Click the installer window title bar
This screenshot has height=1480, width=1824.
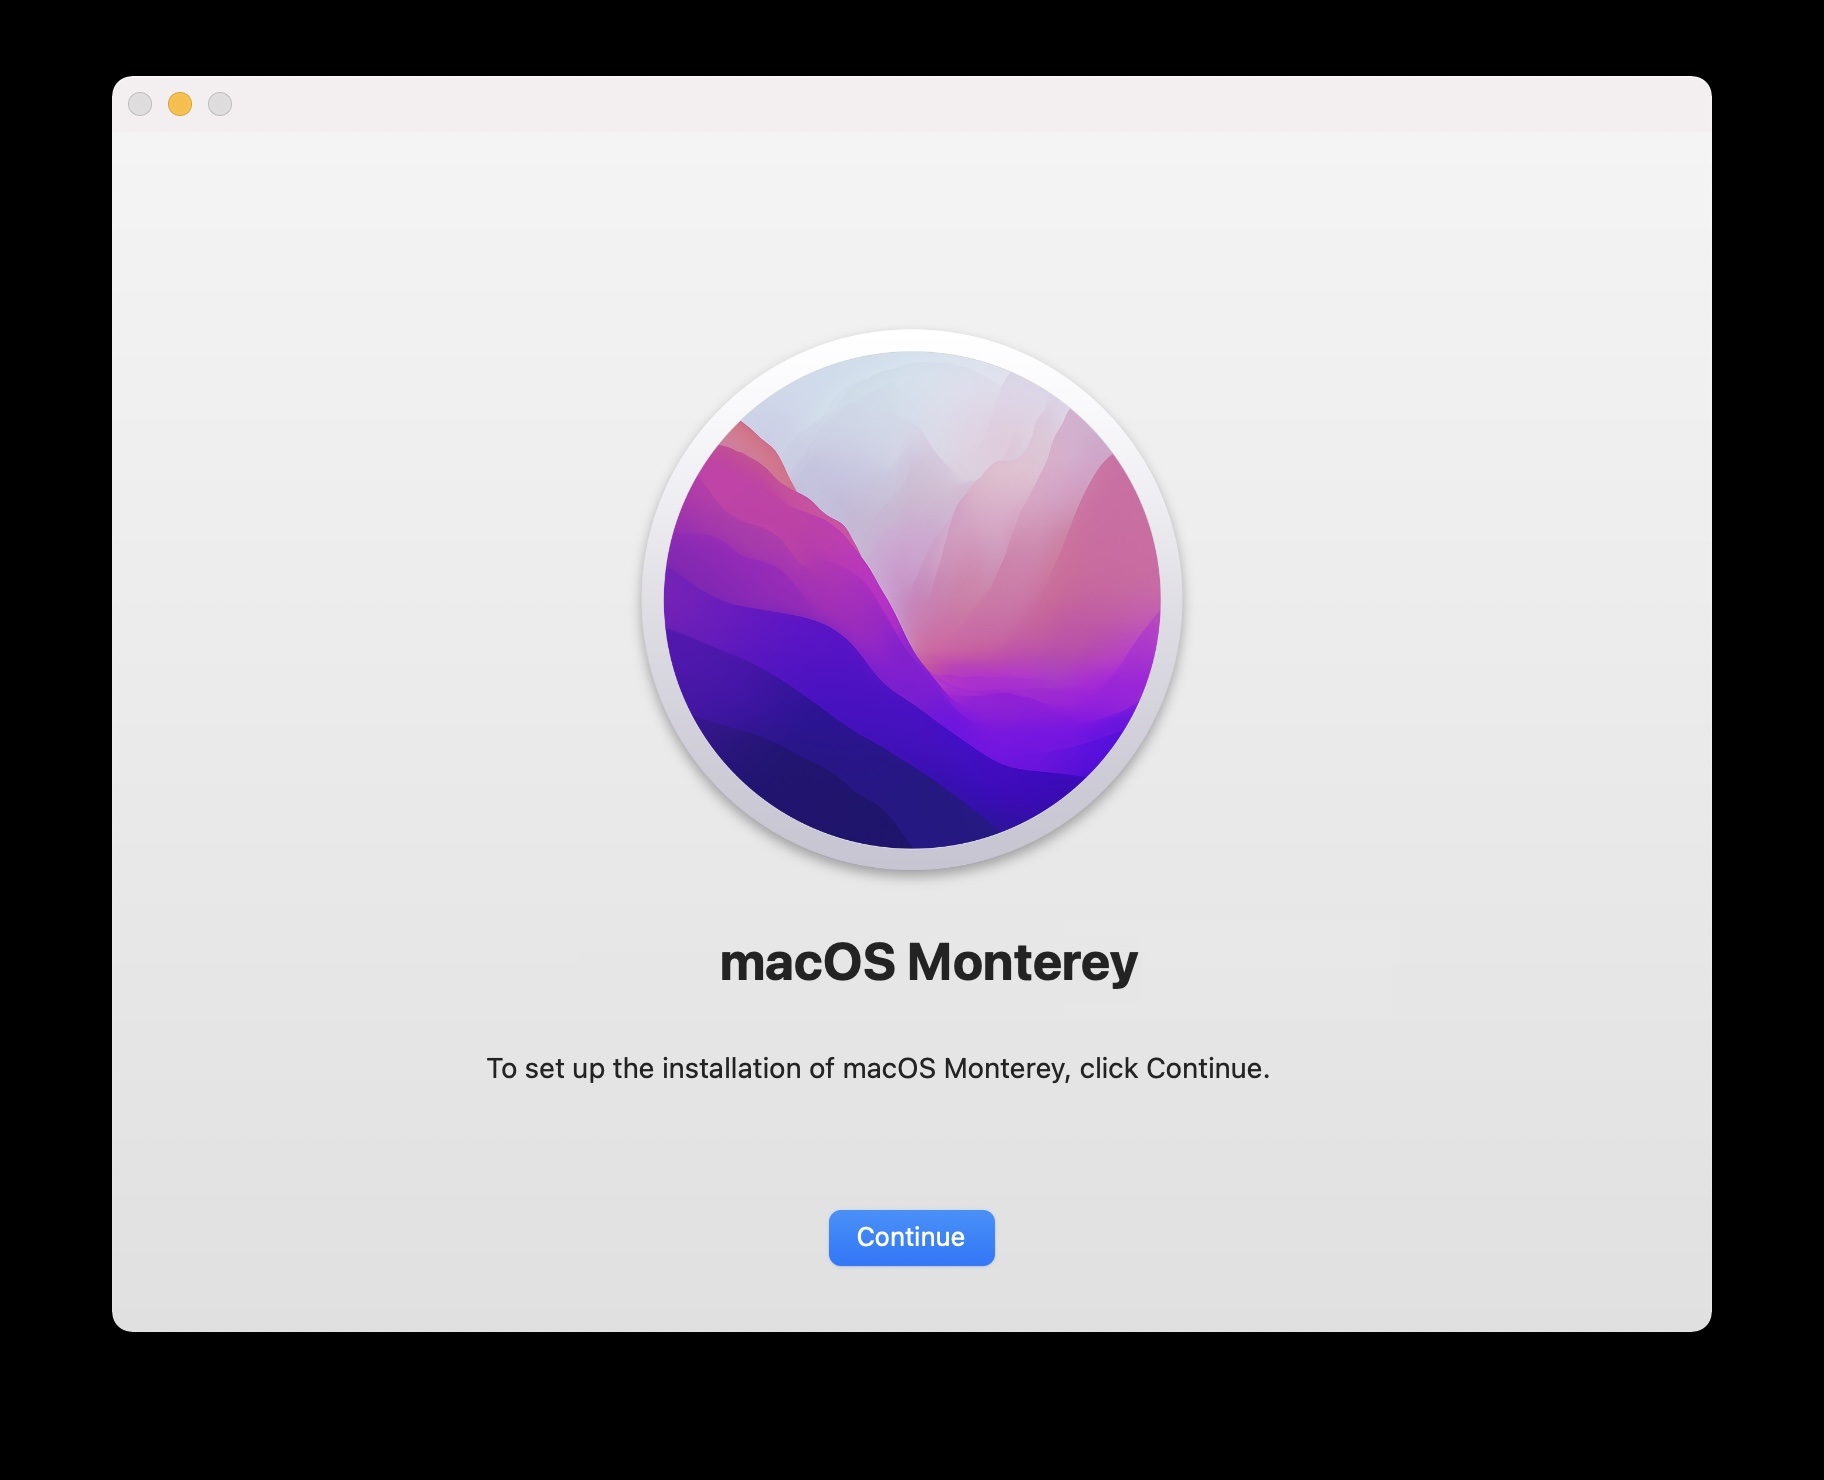[x=900, y=103]
